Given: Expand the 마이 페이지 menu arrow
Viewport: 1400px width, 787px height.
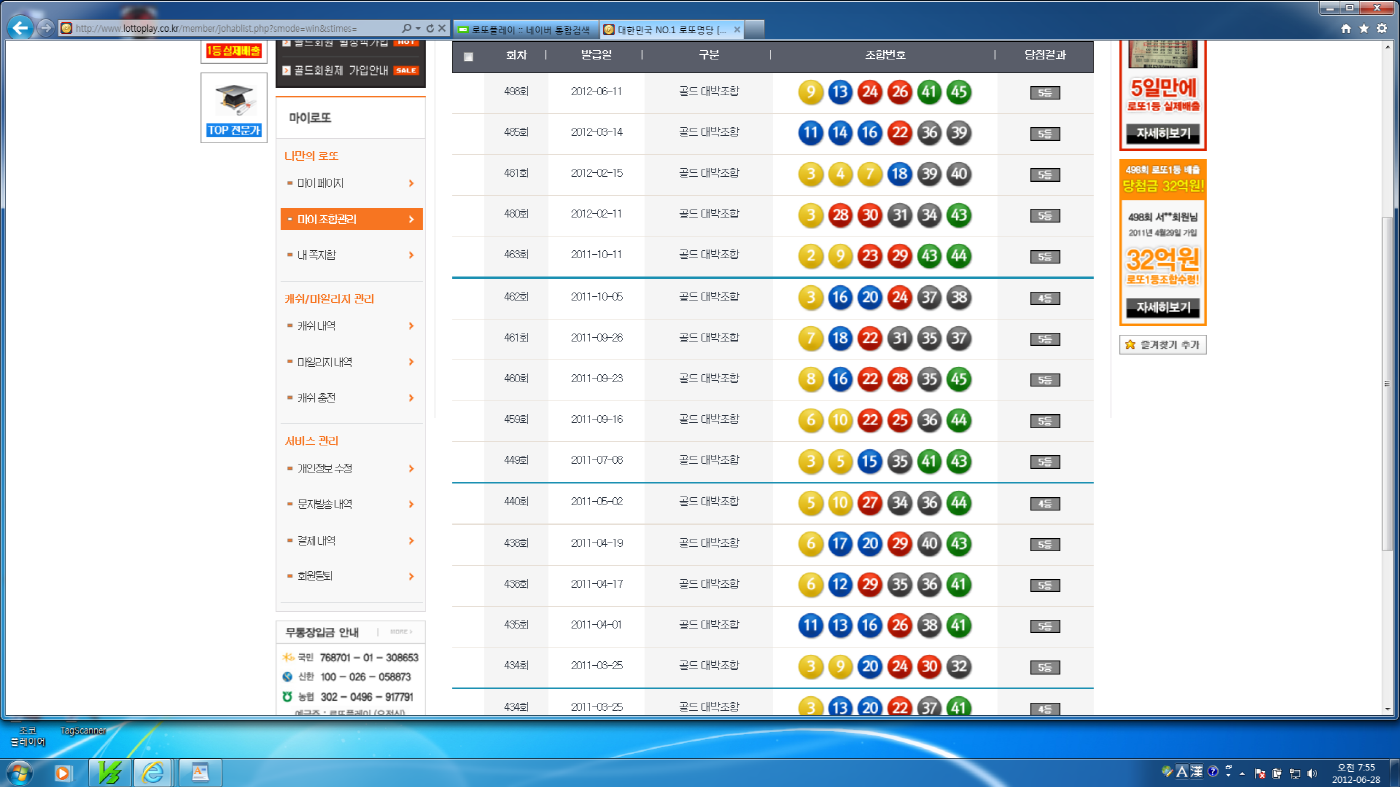Looking at the screenshot, I should pos(411,183).
